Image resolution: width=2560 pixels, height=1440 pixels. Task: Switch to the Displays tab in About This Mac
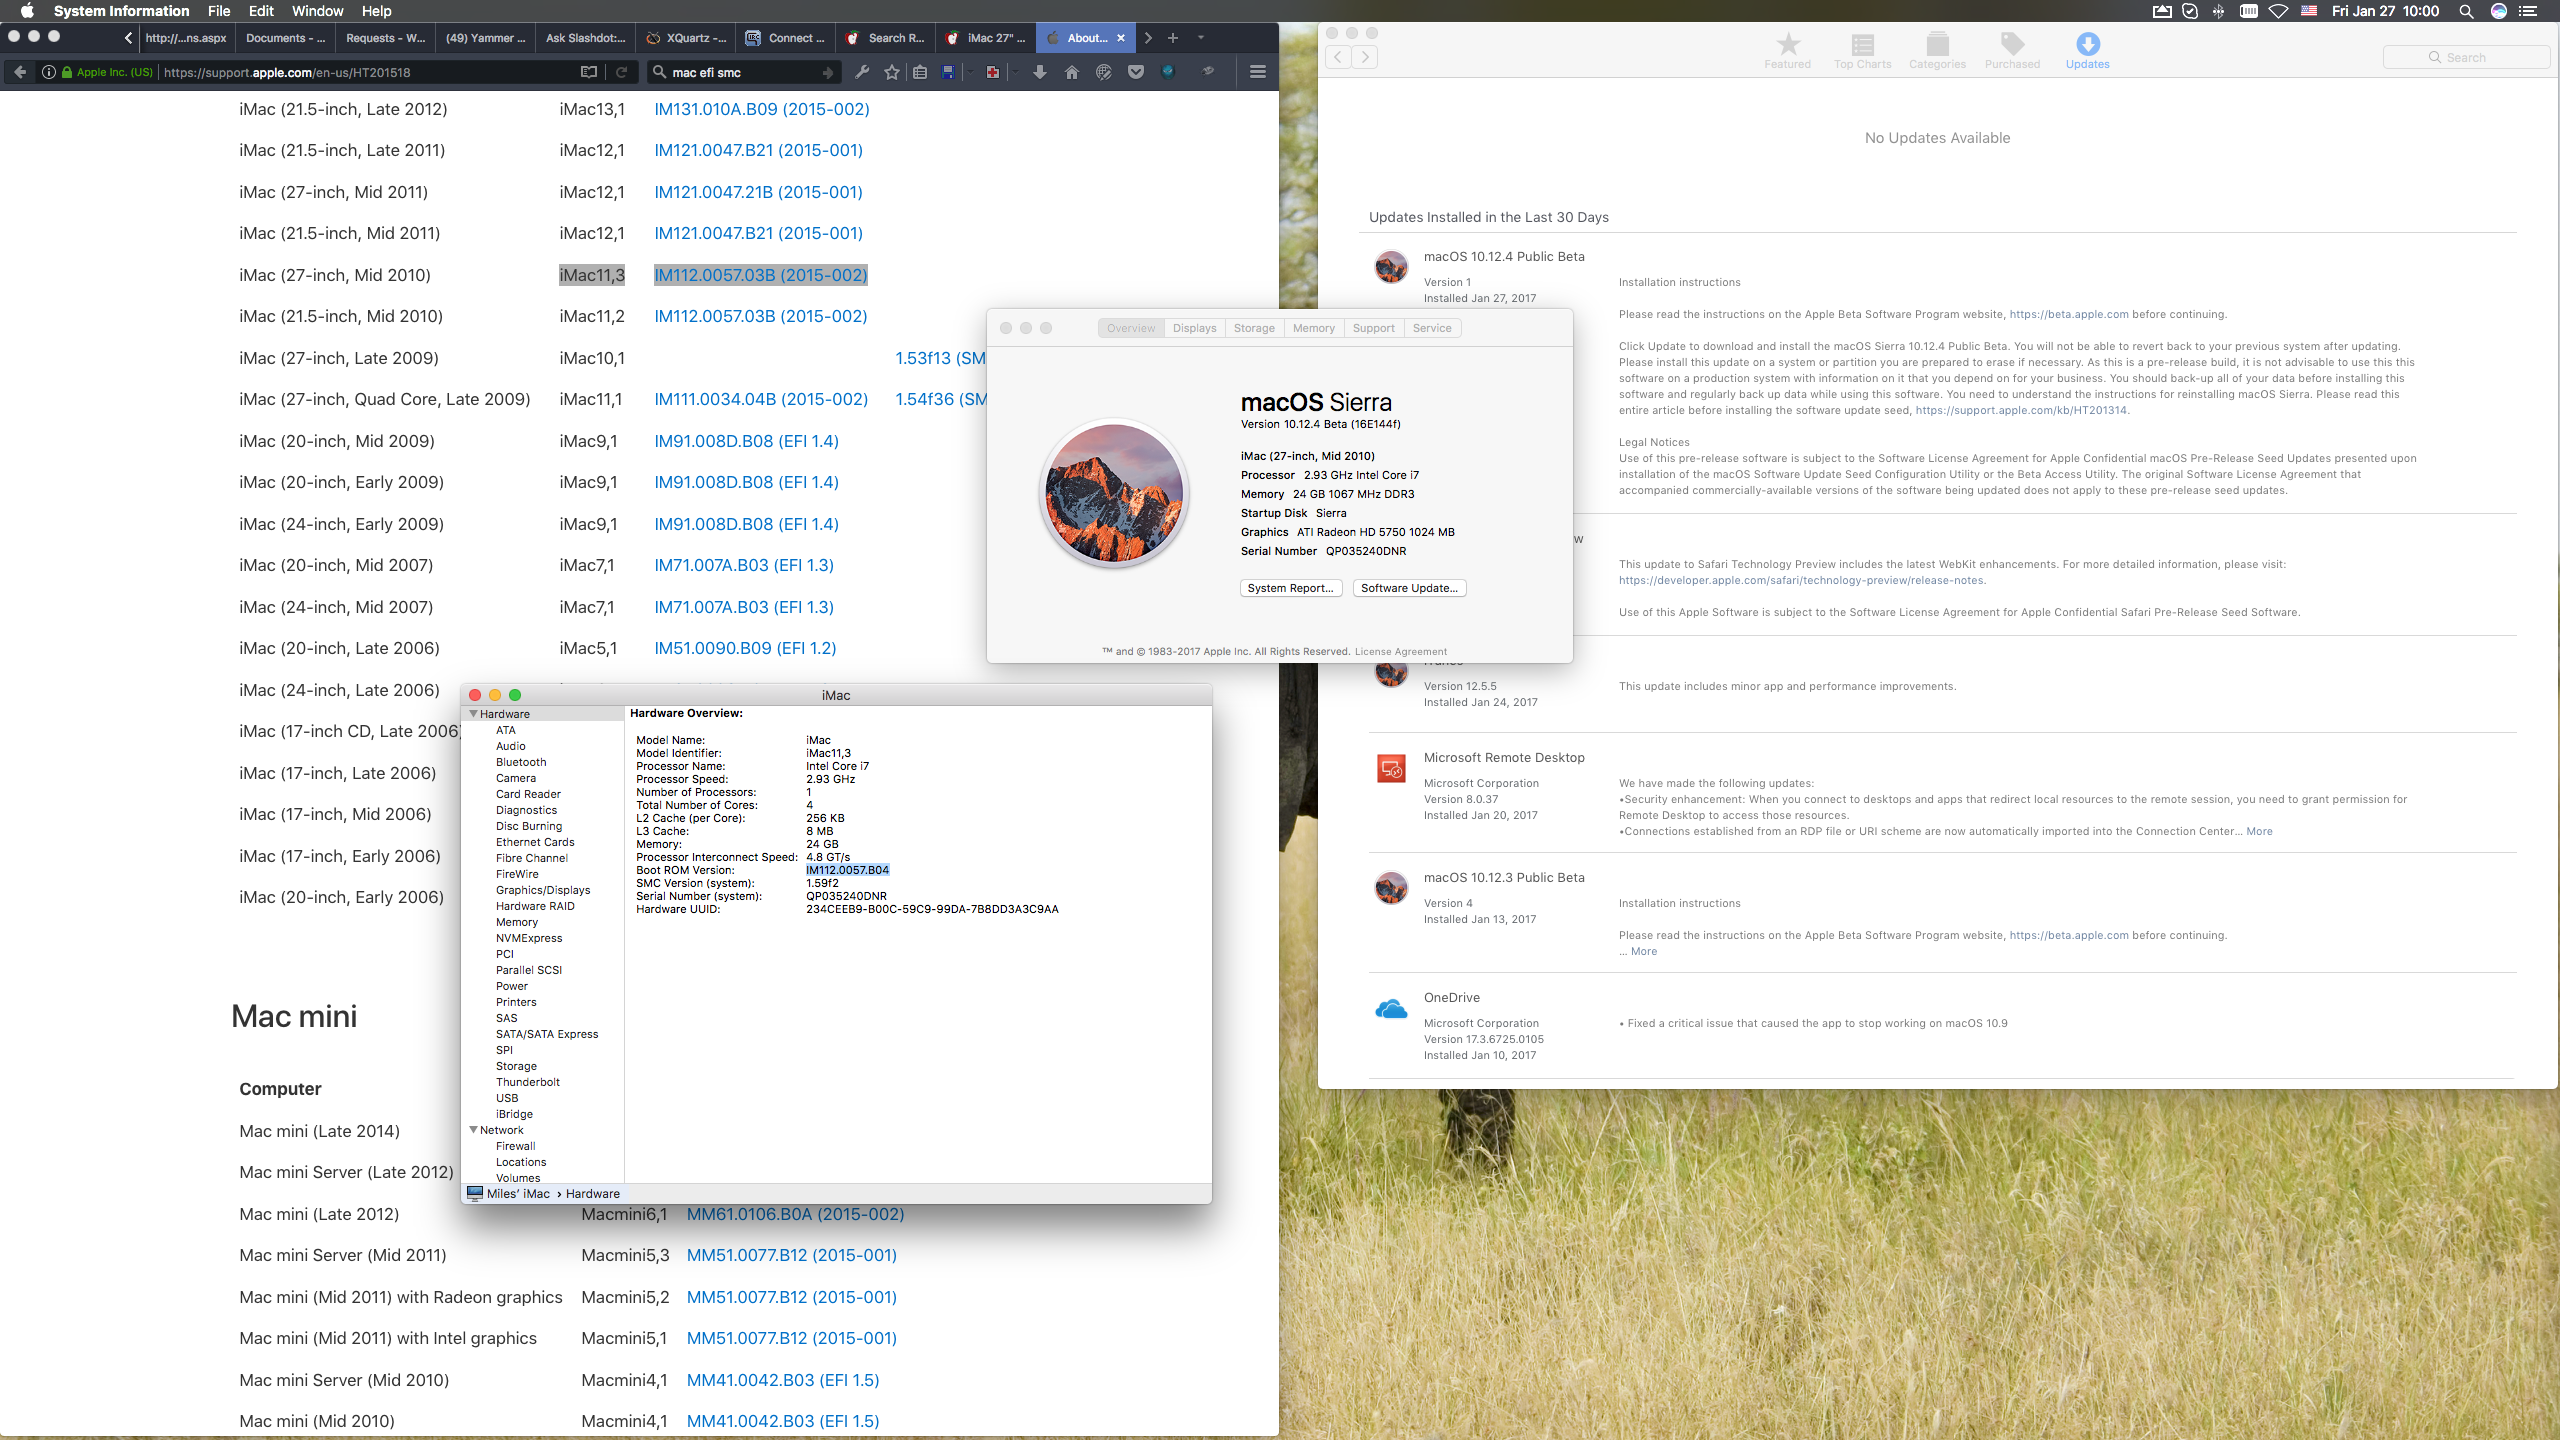click(x=1194, y=328)
